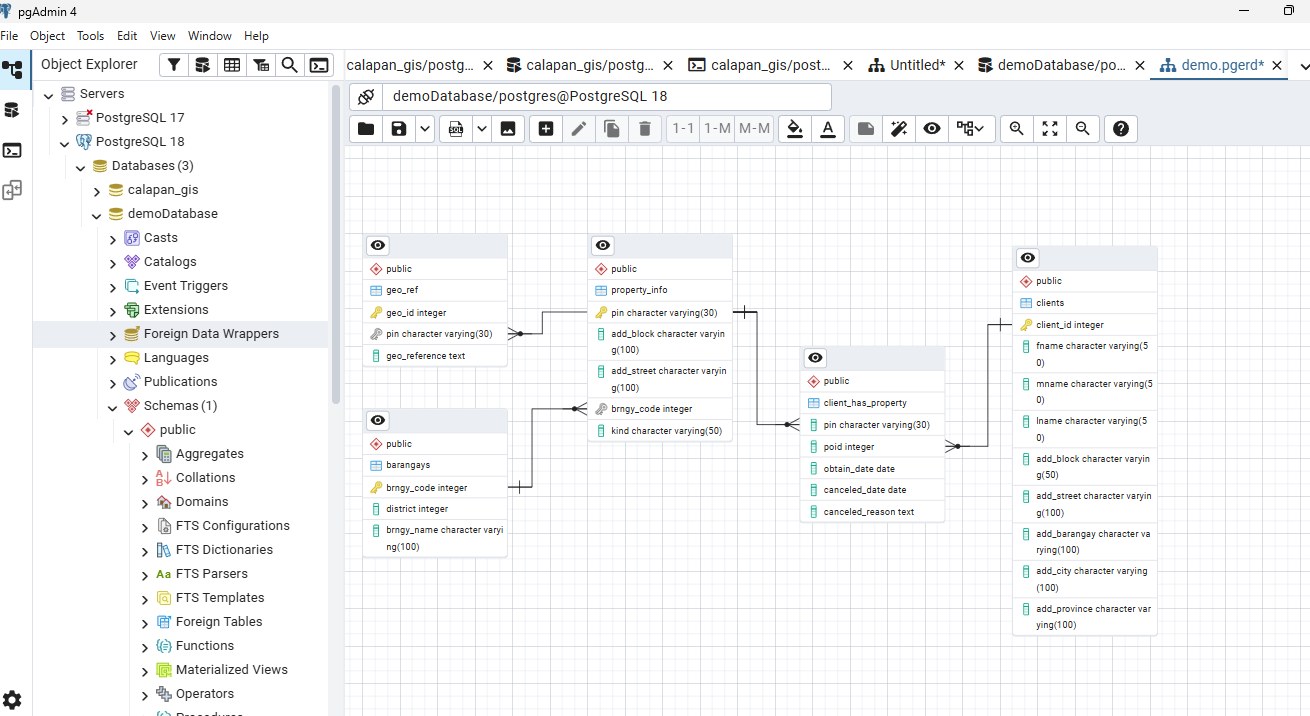Click the M-M relationship button
The image size is (1310, 716).
click(754, 129)
